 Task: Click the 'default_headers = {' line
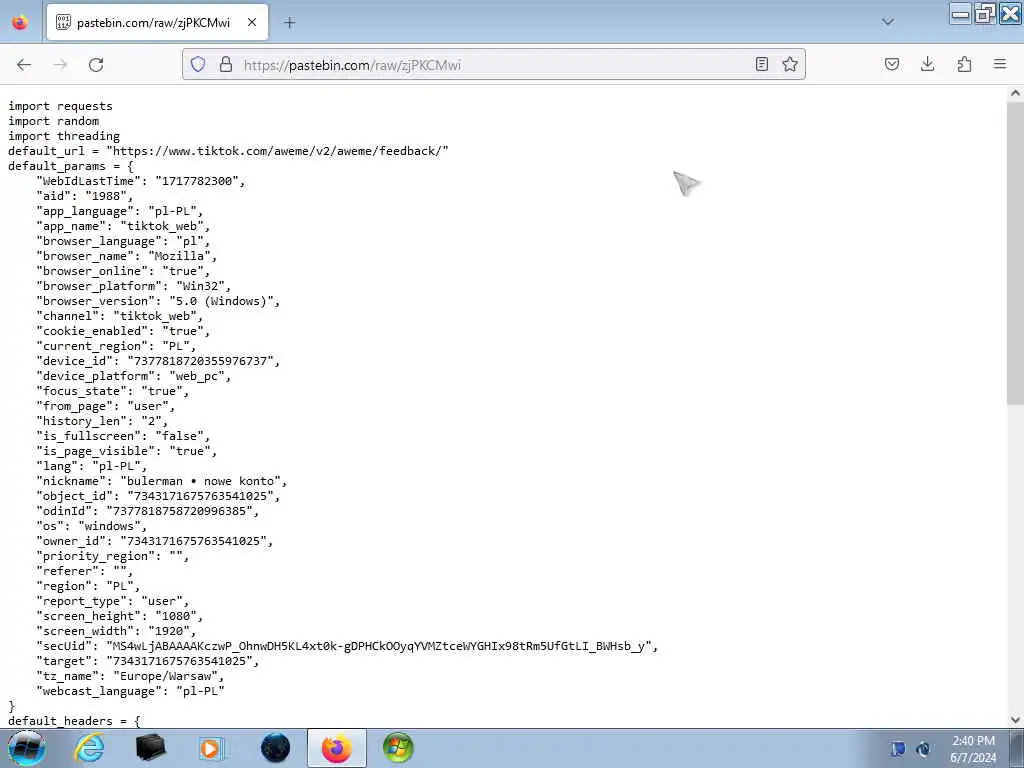click(x=74, y=720)
